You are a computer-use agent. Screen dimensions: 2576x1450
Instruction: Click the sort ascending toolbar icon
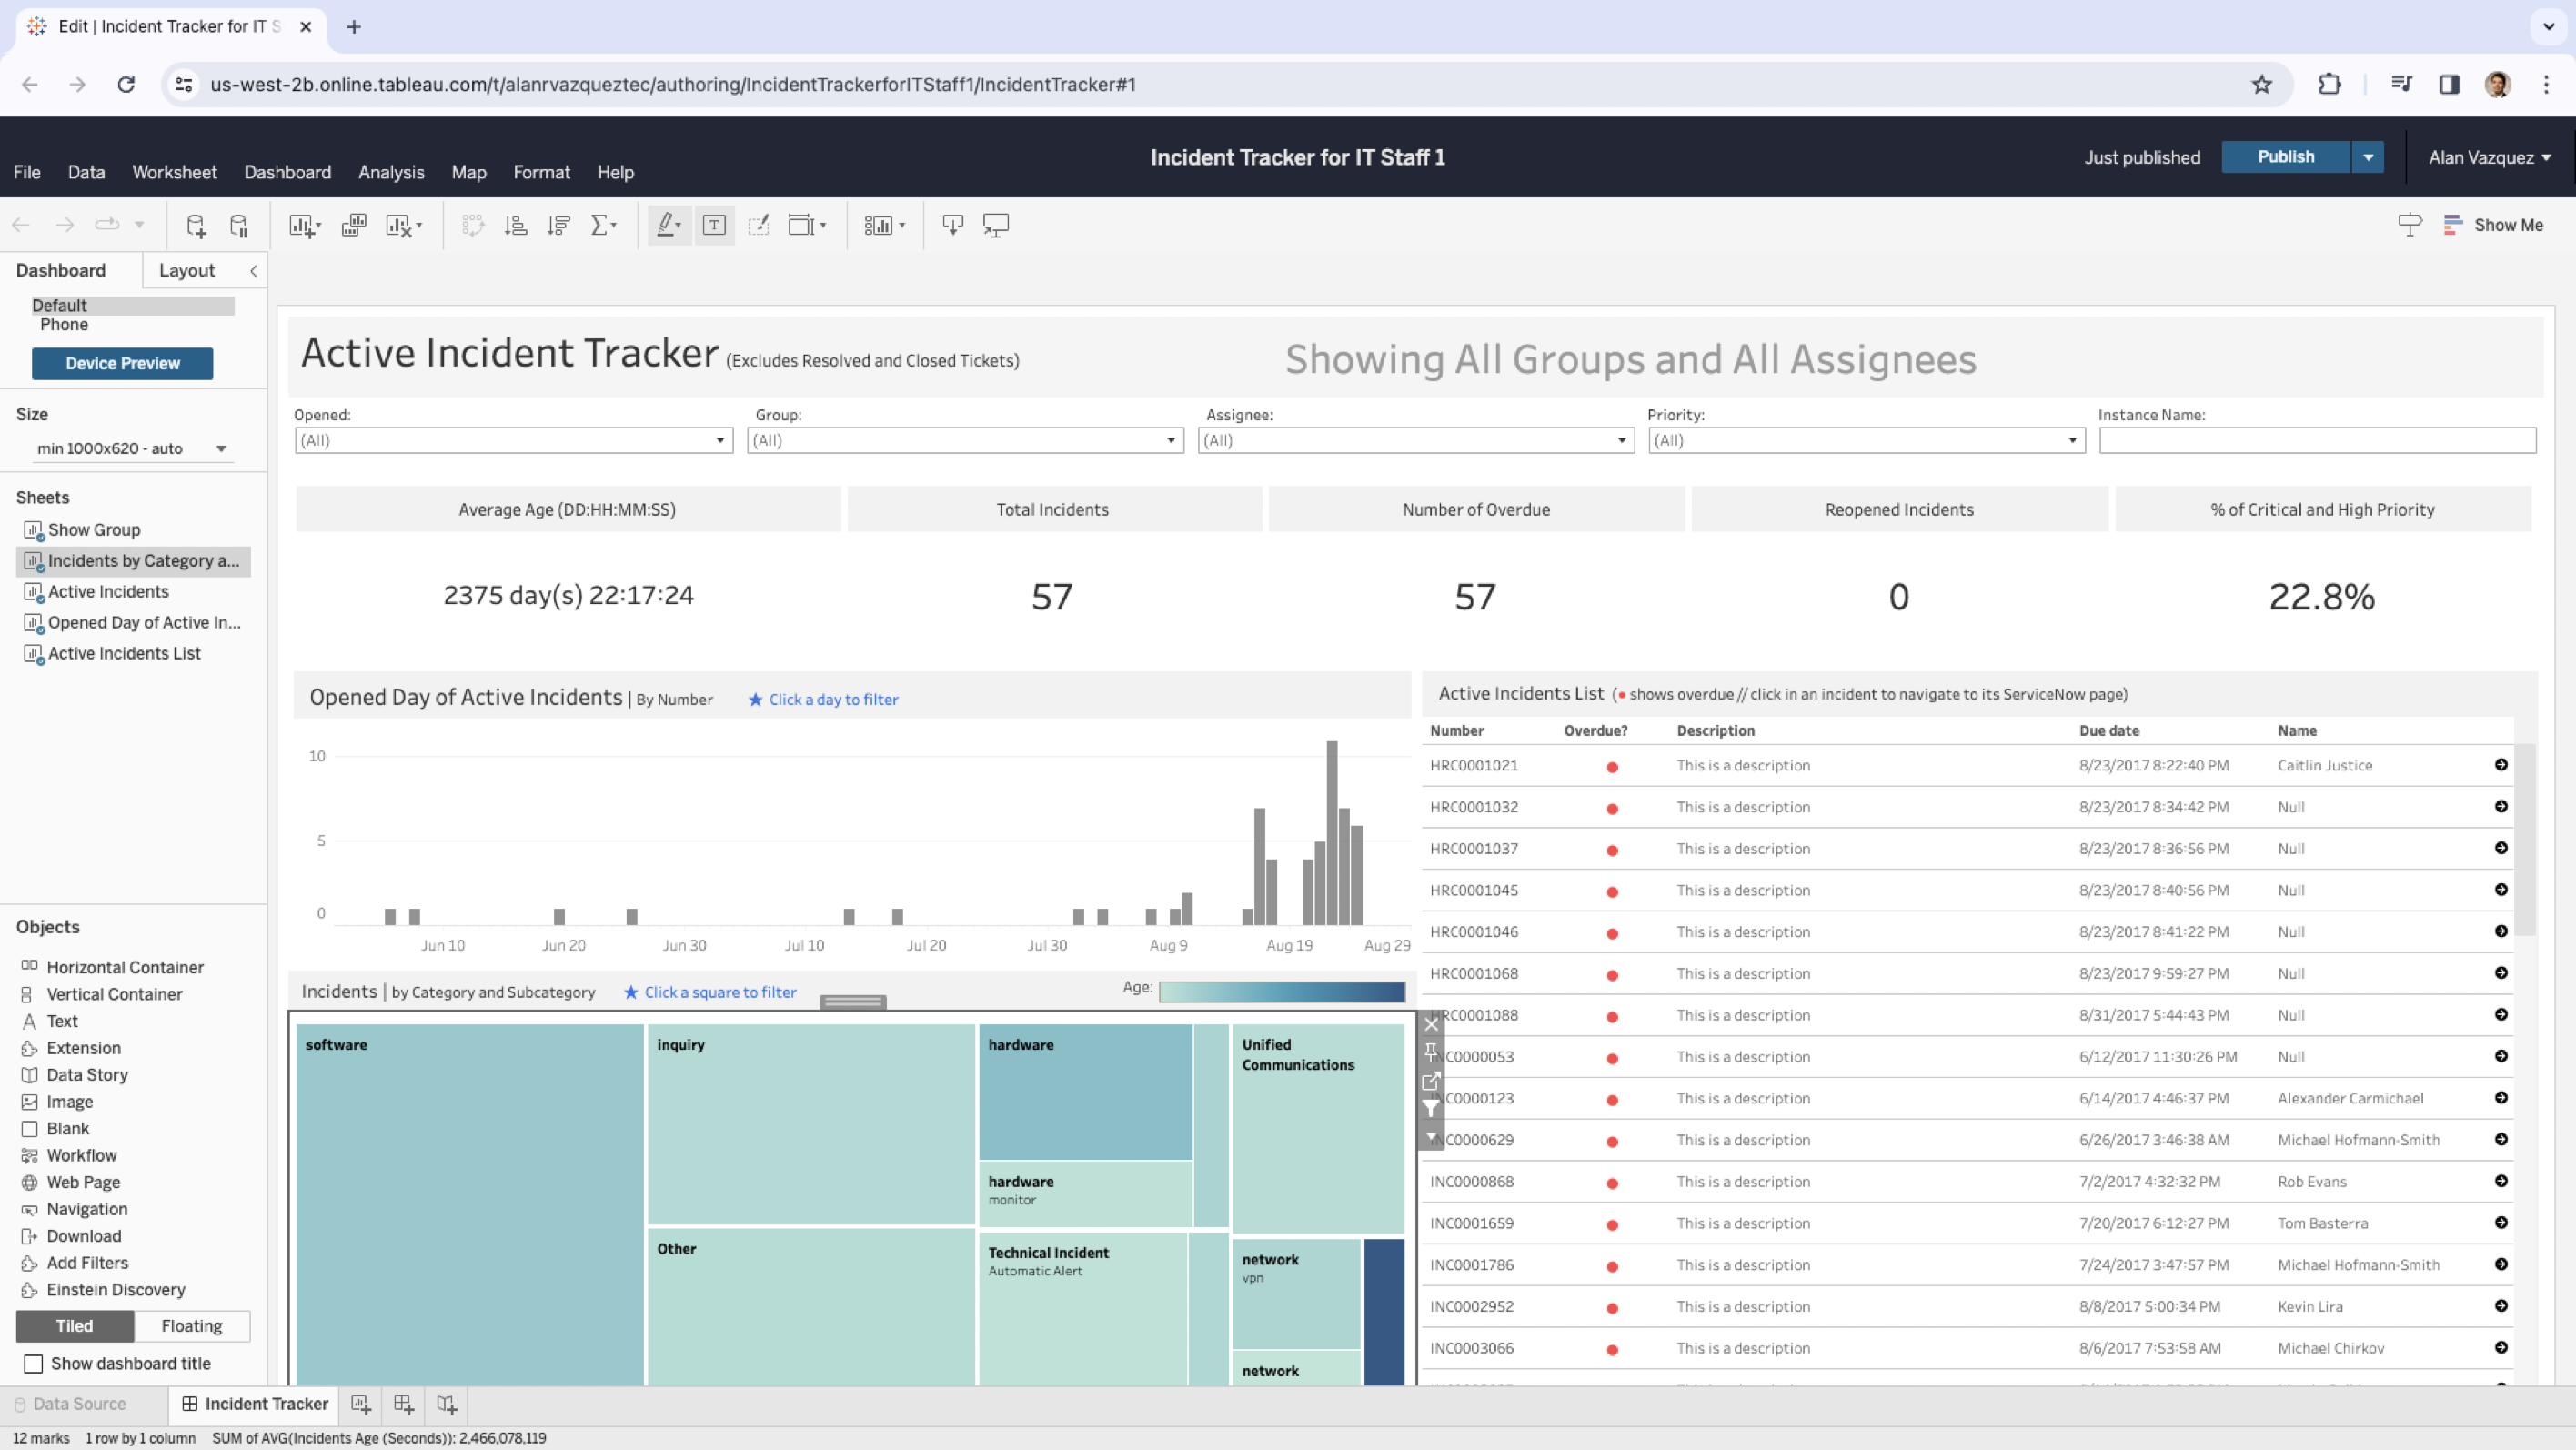click(x=516, y=225)
